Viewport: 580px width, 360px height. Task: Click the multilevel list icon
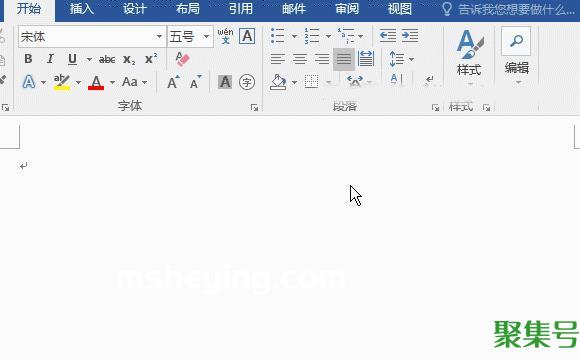pyautogui.click(x=346, y=36)
